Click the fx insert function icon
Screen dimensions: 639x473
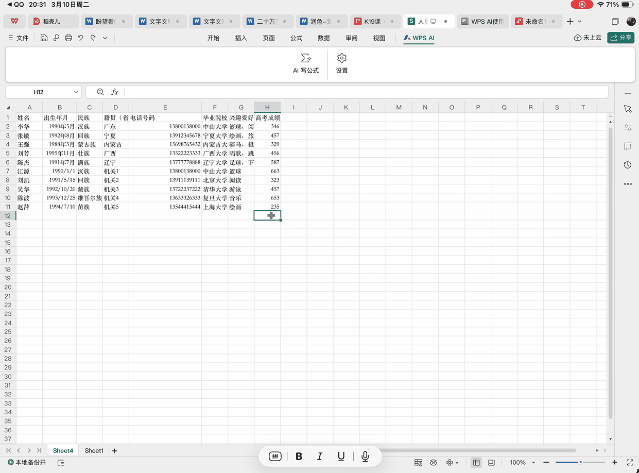click(115, 91)
